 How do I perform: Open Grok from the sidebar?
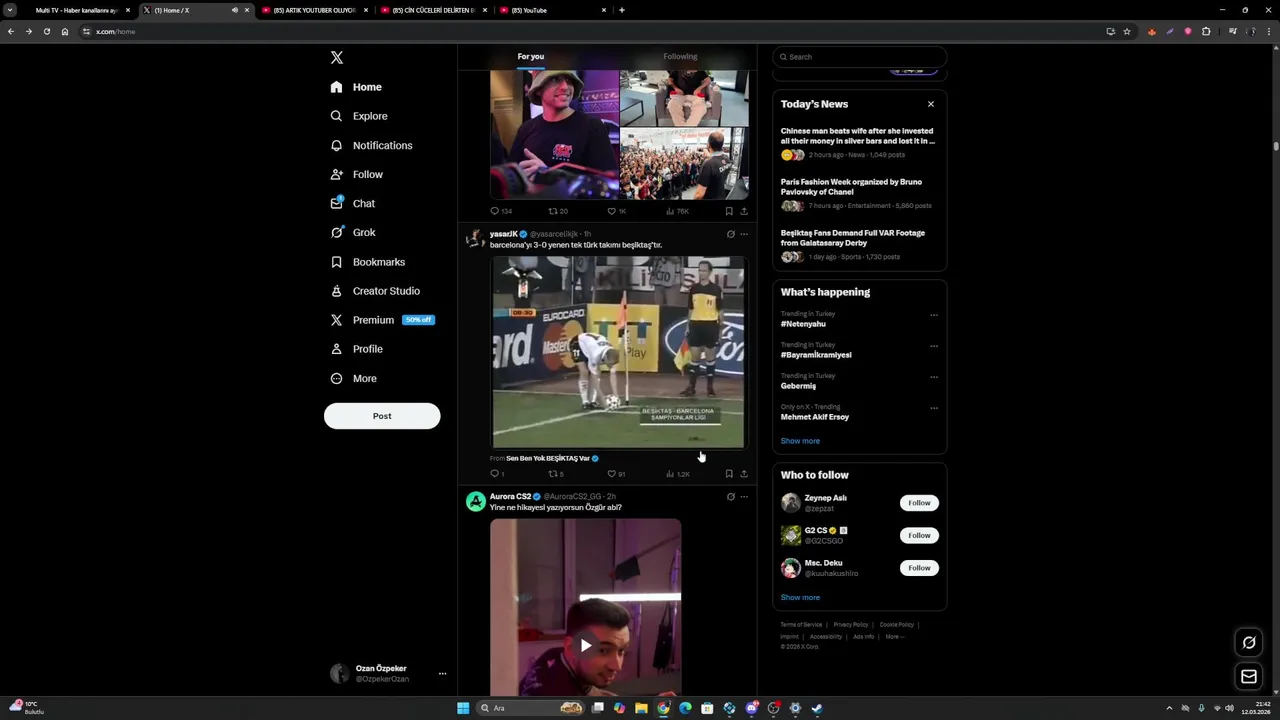(353, 232)
